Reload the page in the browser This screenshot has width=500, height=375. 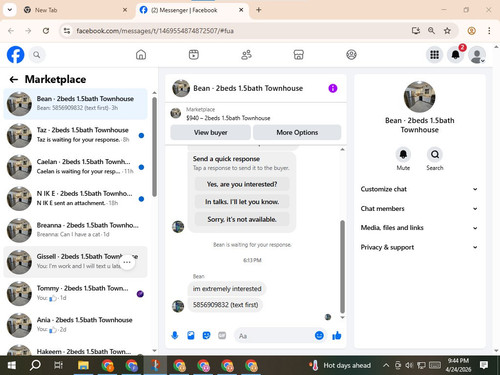(x=46, y=31)
